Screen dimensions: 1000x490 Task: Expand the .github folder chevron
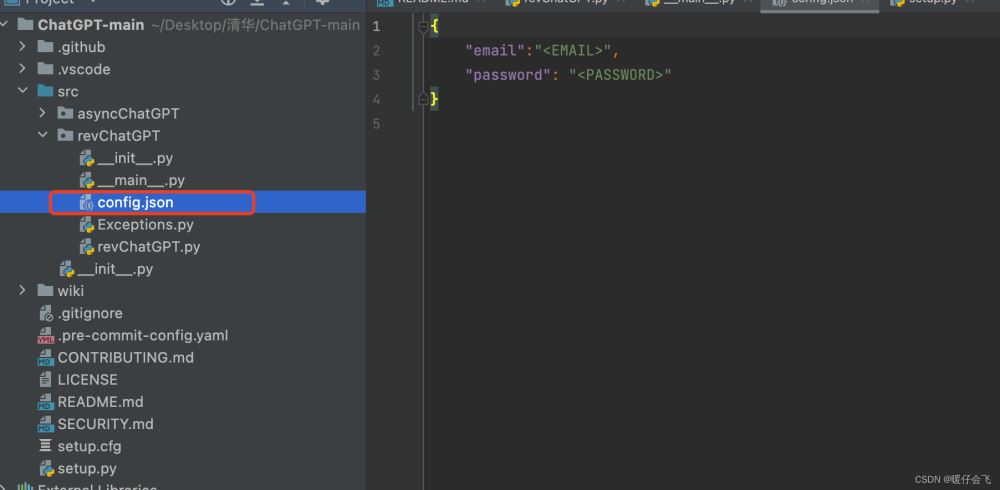click(x=22, y=47)
